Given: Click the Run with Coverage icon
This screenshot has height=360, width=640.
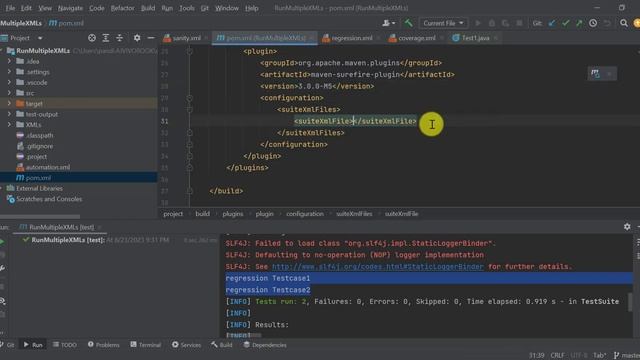Looking at the screenshot, I should point(505,23).
